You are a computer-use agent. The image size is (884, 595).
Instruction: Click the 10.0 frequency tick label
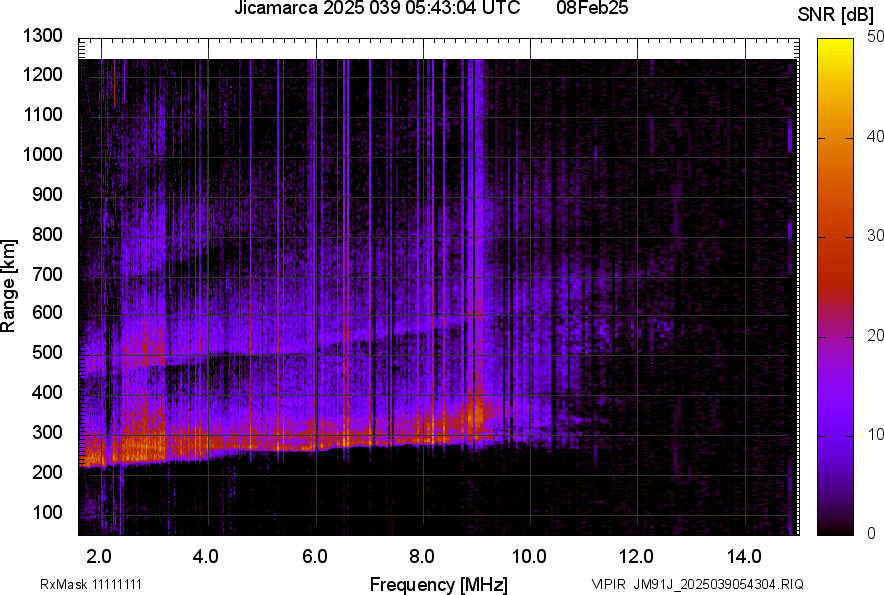click(x=528, y=555)
